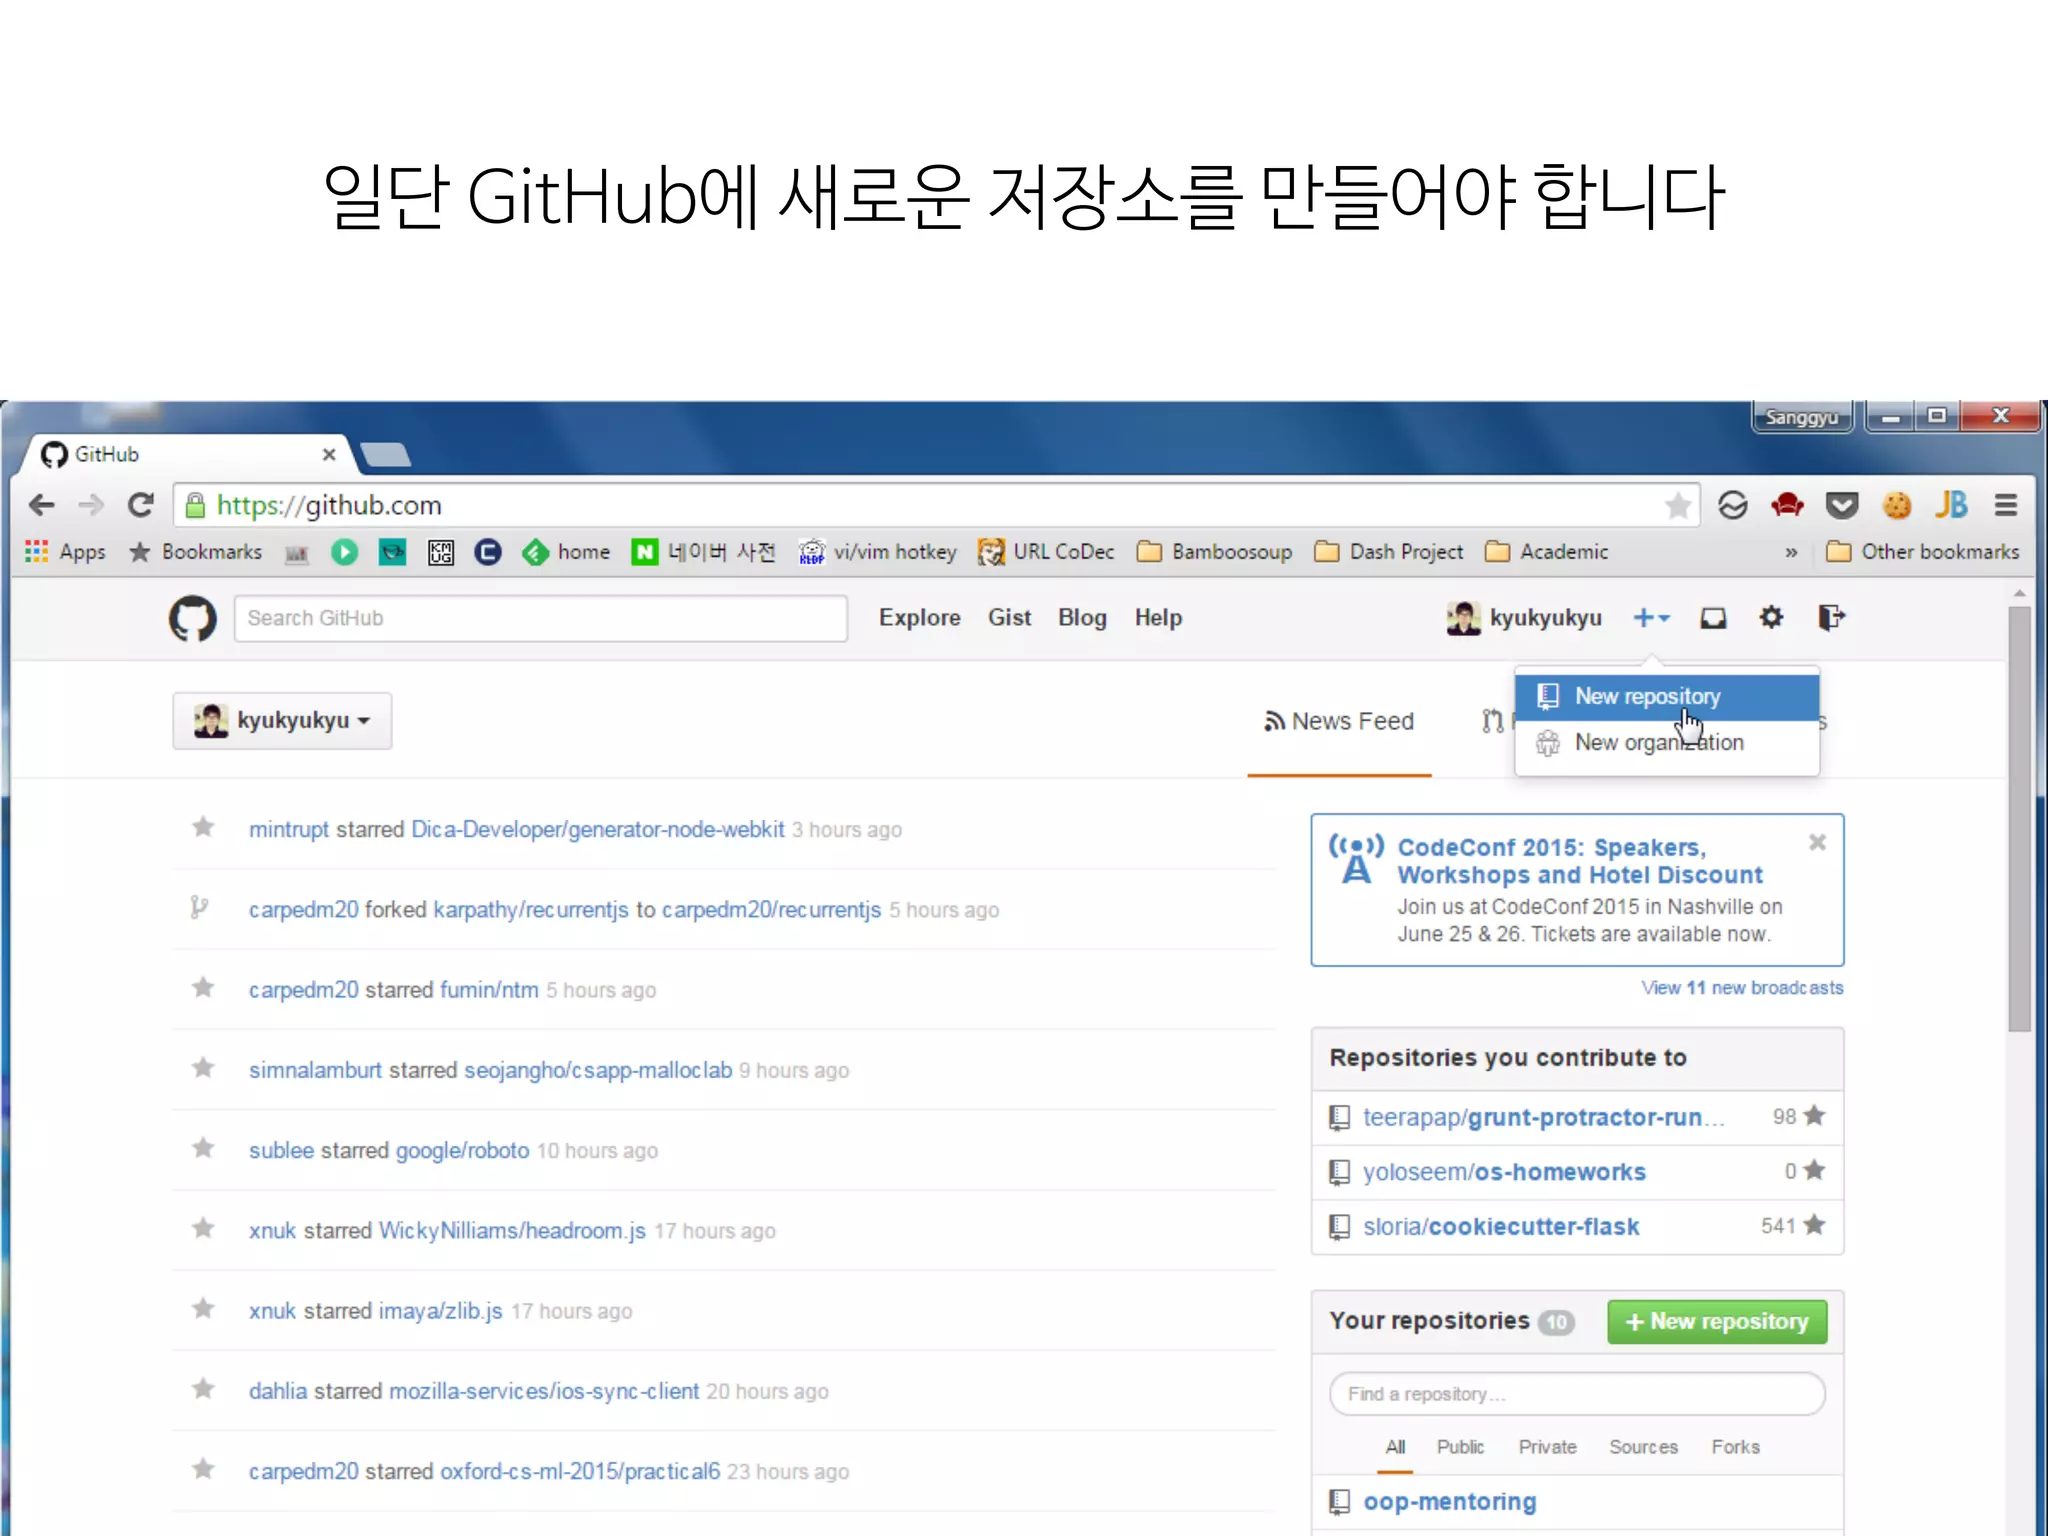Open the blue C bookmark icon

coord(487,552)
